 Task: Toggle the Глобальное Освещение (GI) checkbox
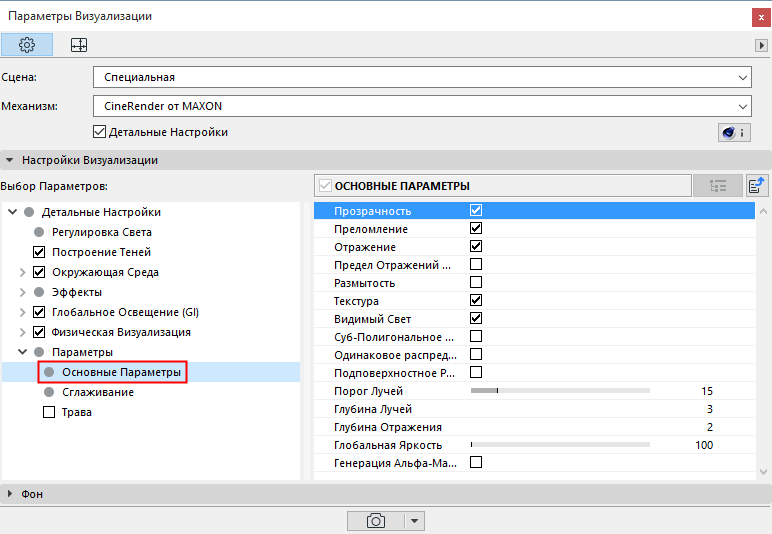[x=39, y=312]
